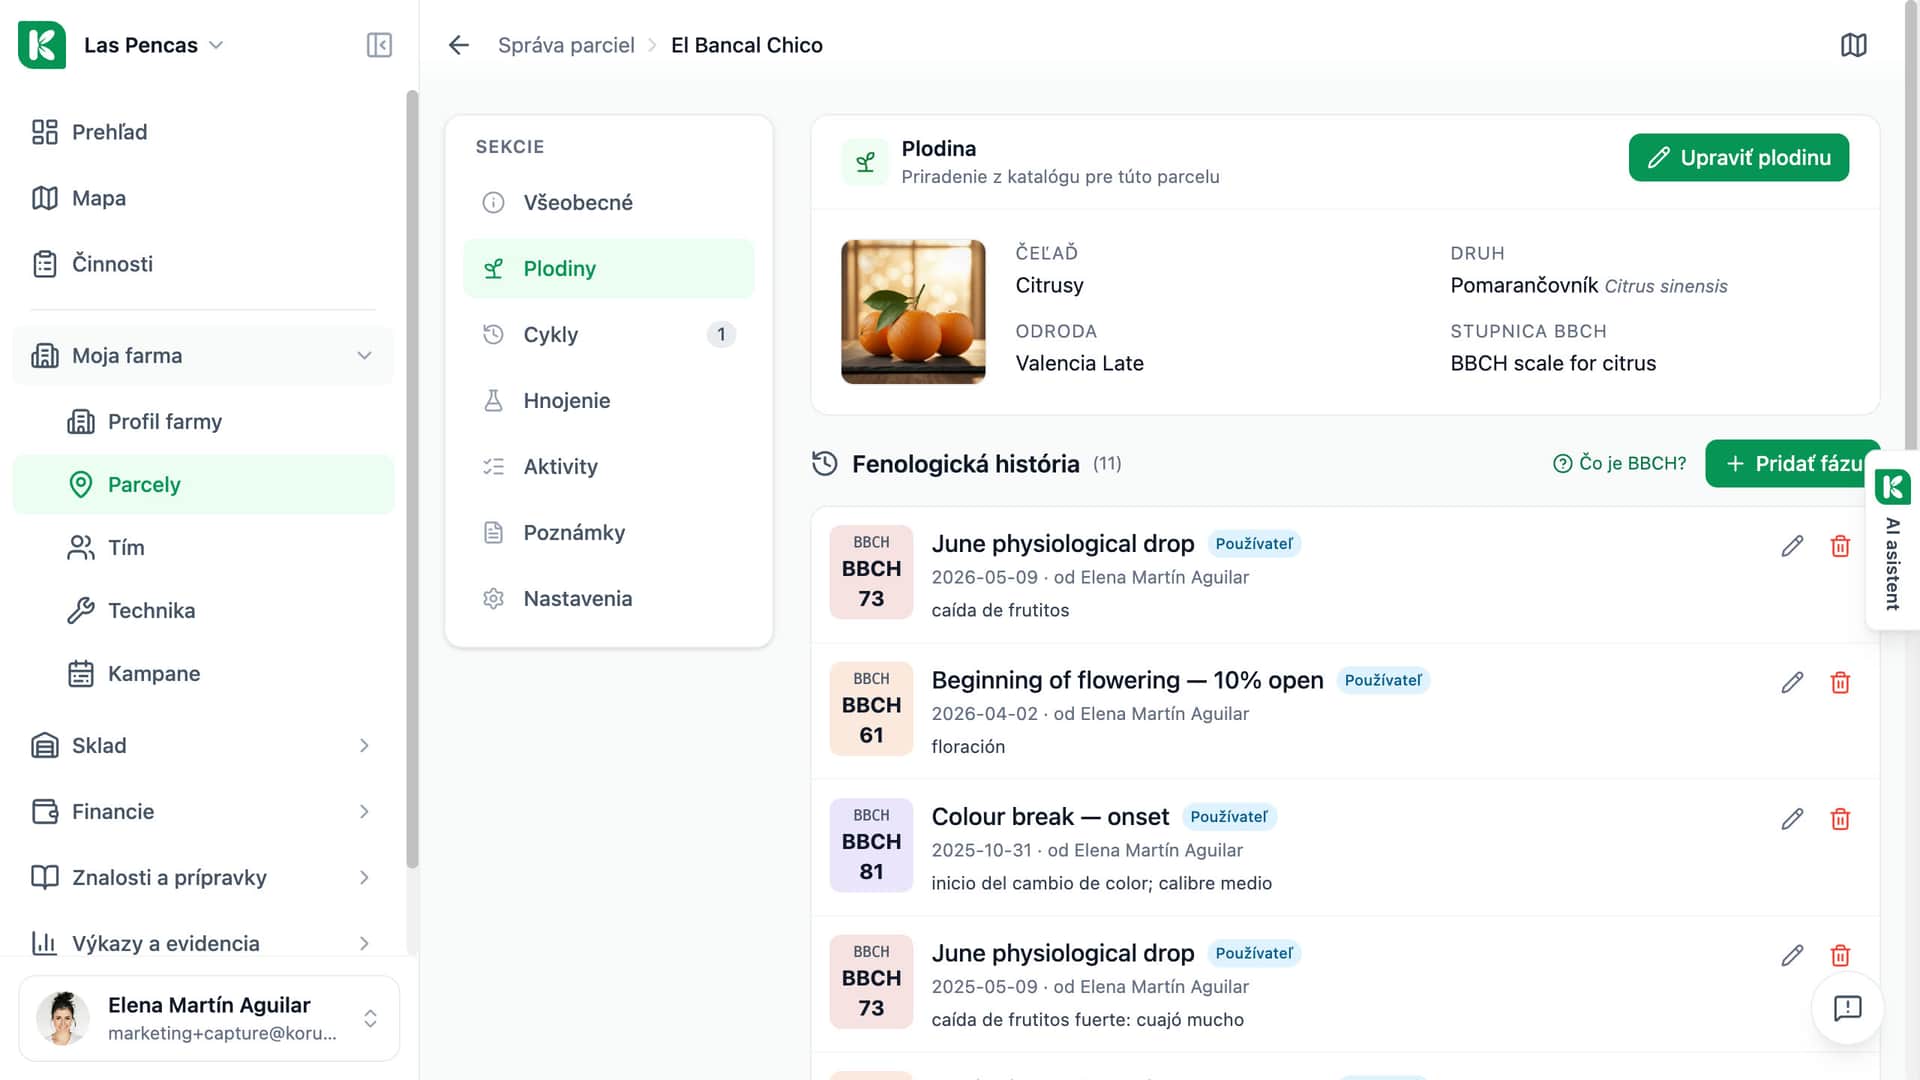1920x1080 pixels.
Task: Open the Čo je BBCH? help link
Action: (x=1619, y=464)
